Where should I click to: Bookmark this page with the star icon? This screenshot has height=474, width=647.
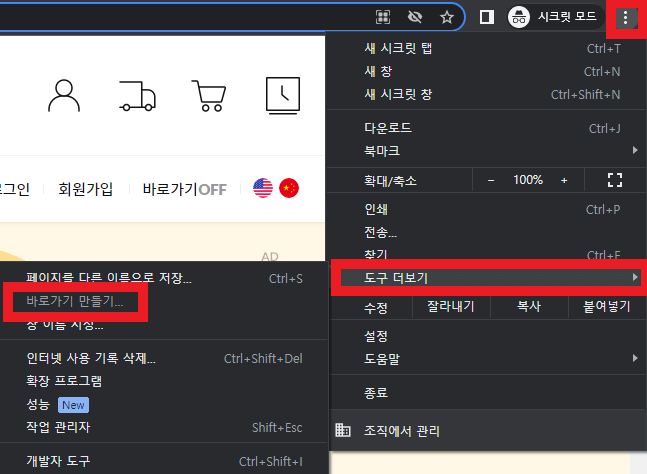tap(446, 17)
